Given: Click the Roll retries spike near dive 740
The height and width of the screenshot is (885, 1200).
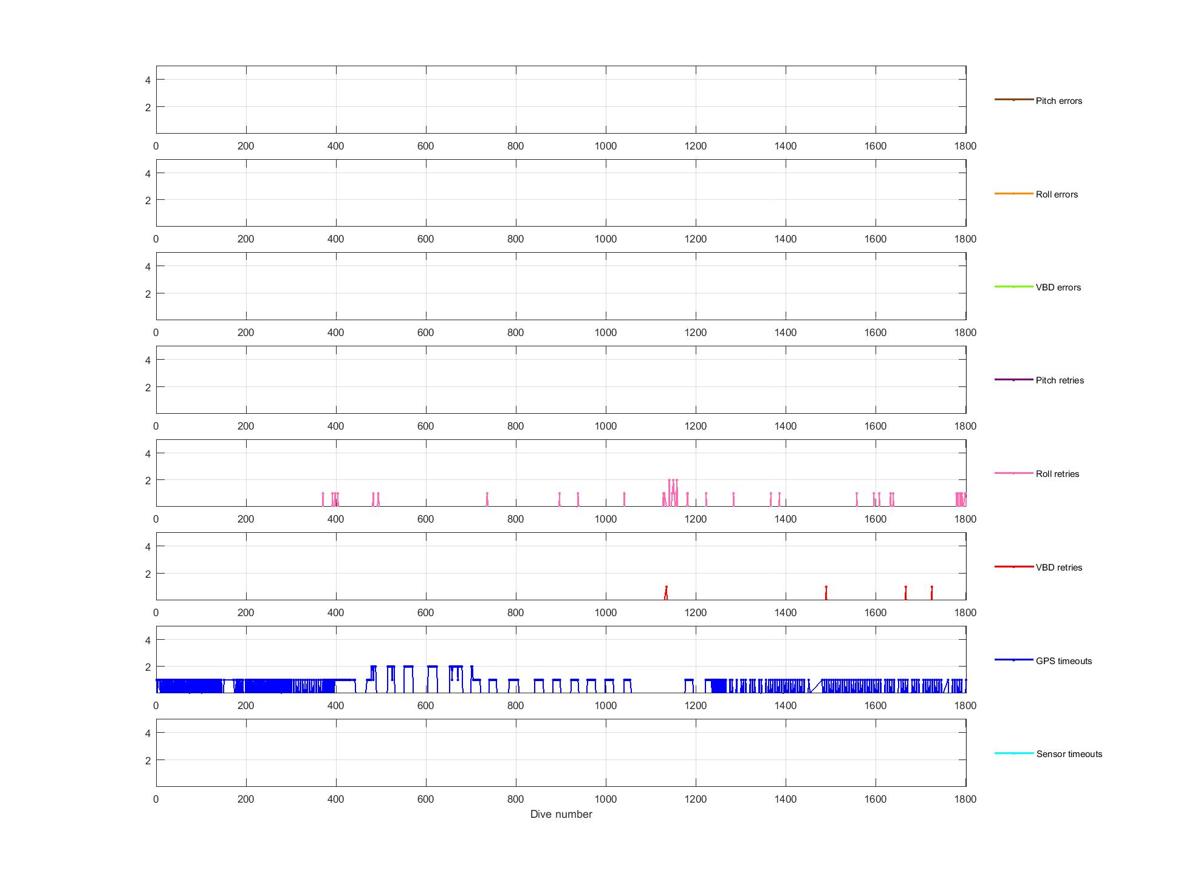Looking at the screenshot, I should click(487, 499).
